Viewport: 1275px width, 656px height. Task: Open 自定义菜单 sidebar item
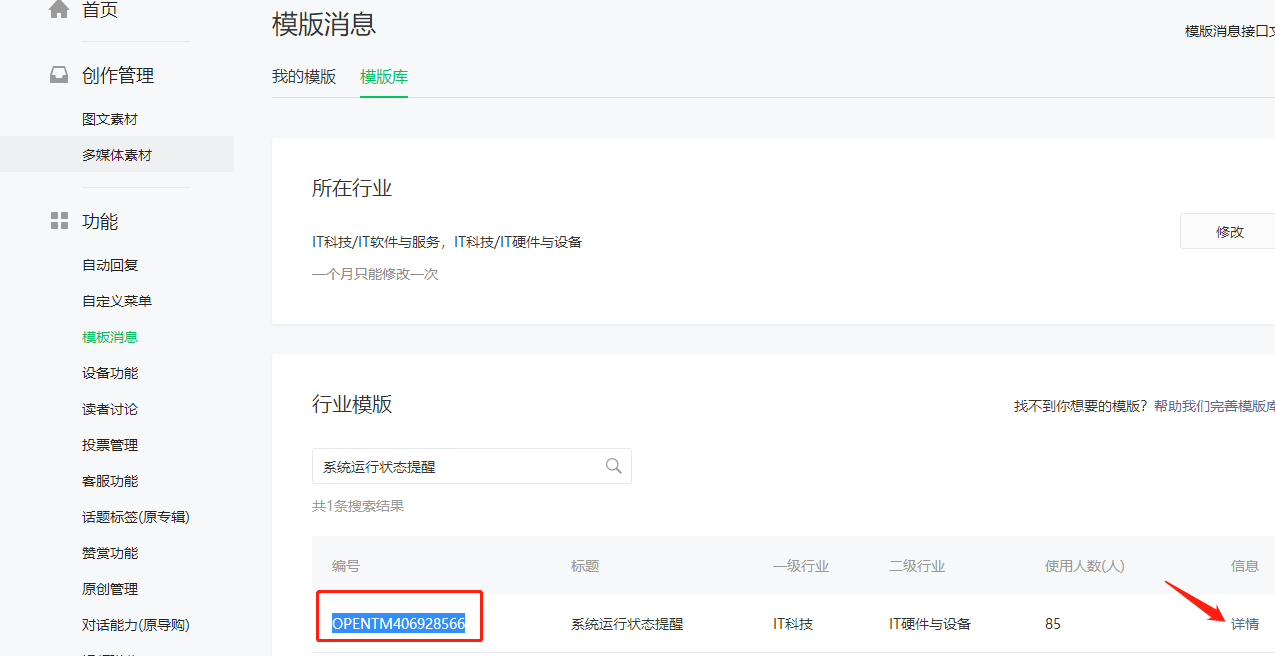pos(117,301)
